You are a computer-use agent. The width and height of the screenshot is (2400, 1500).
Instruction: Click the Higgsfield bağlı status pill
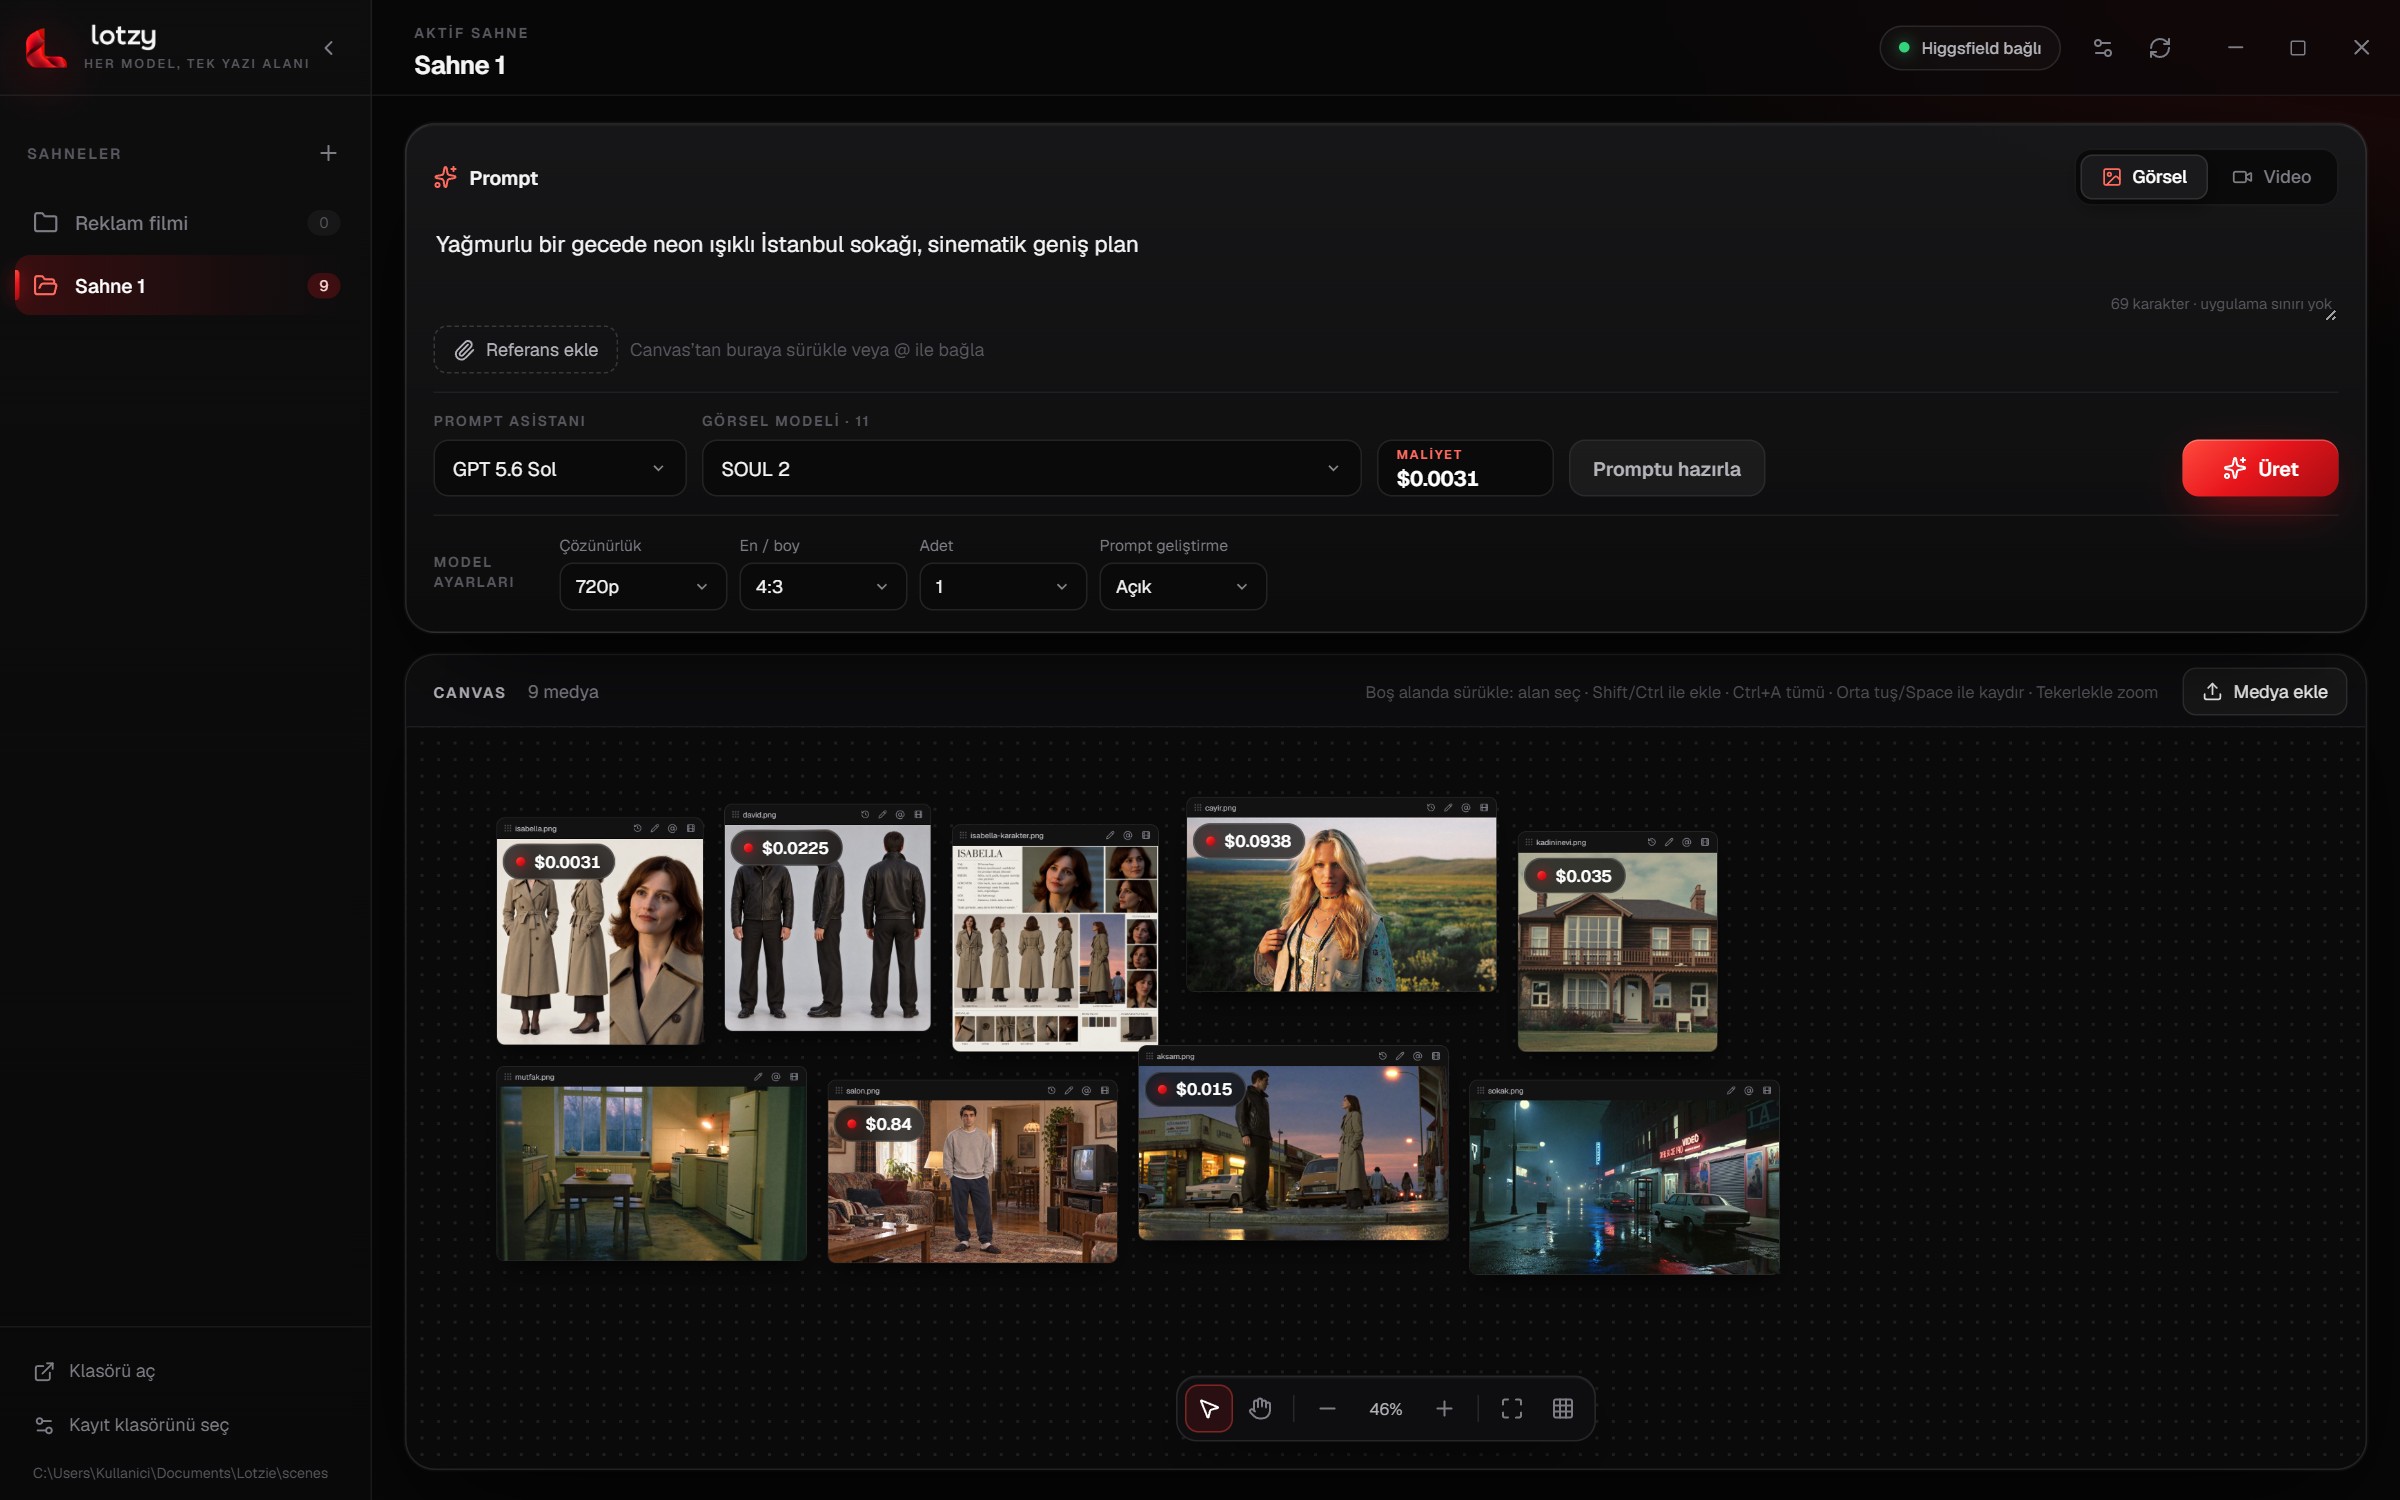[1969, 48]
